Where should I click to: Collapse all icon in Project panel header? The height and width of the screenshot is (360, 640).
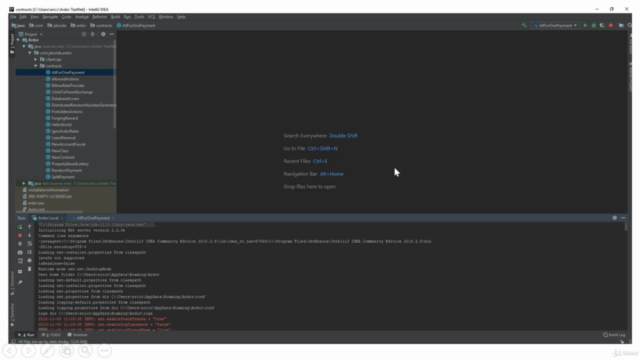coord(93,34)
